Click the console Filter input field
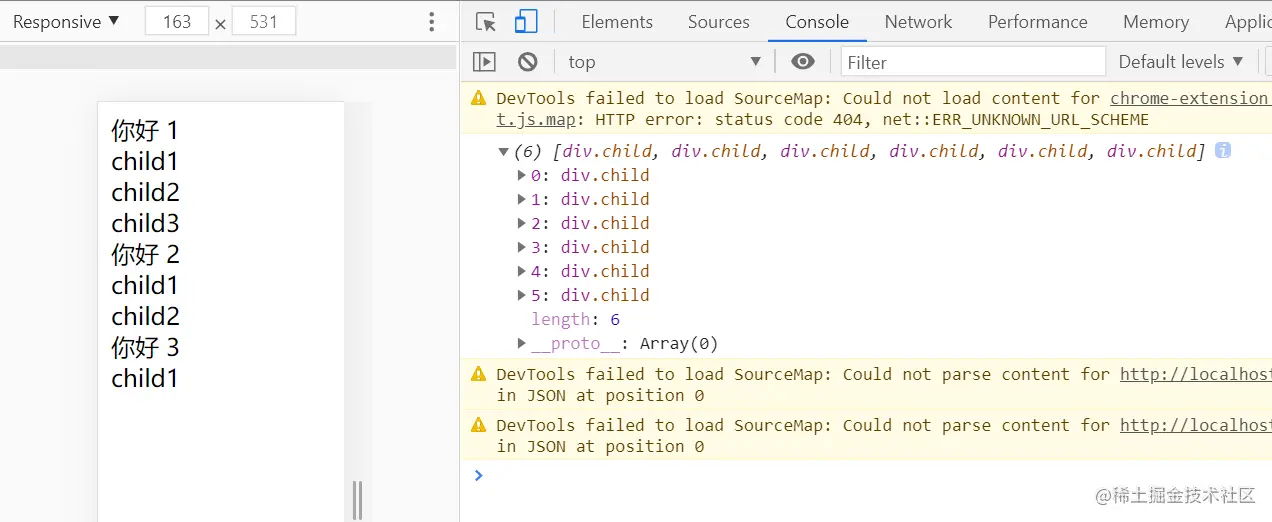The width and height of the screenshot is (1272, 522). (x=972, y=62)
